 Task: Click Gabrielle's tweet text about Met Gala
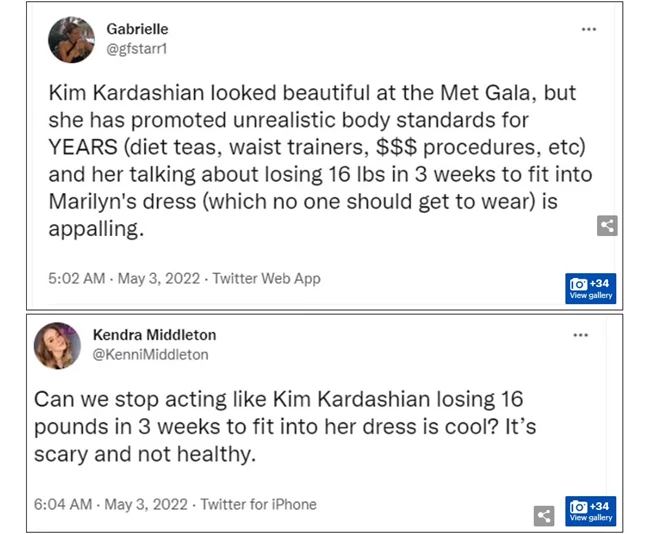pyautogui.click(x=320, y=162)
